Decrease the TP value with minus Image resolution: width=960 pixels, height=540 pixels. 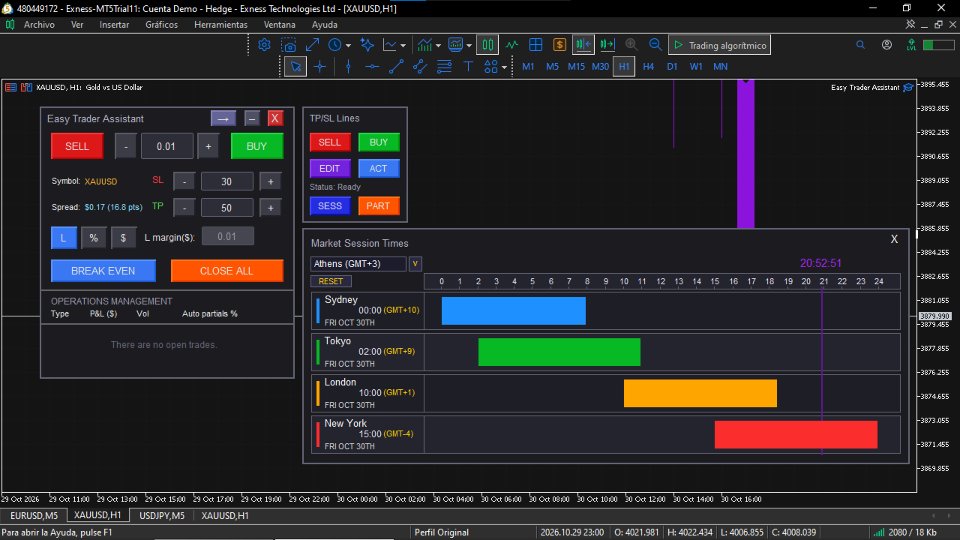[184, 208]
